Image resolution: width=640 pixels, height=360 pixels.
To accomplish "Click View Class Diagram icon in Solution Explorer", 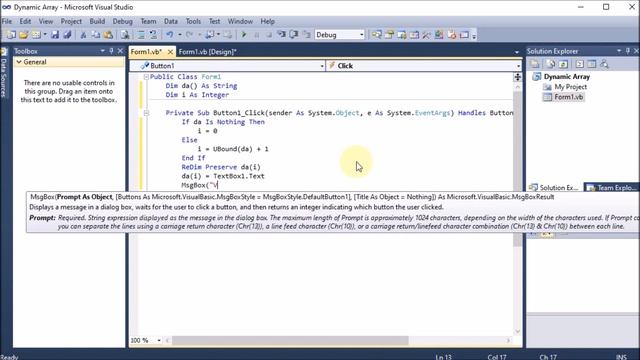I will click(x=604, y=64).
